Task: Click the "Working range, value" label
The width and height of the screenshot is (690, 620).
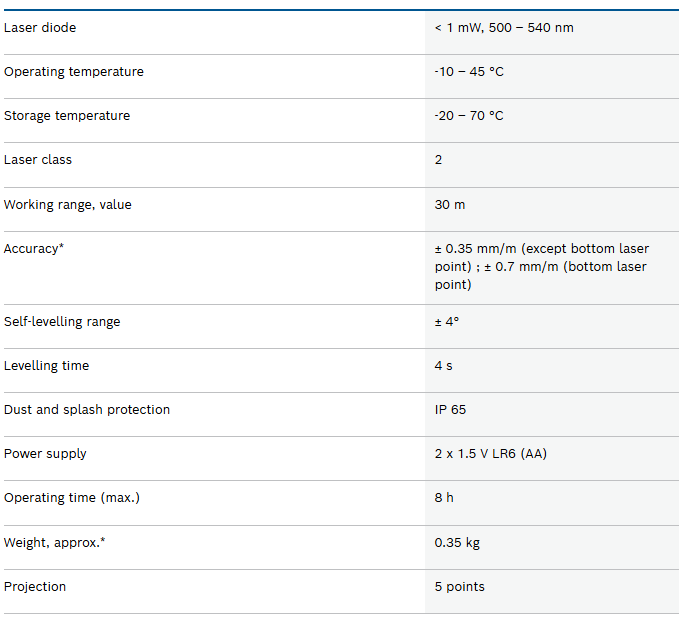Action: tap(68, 205)
